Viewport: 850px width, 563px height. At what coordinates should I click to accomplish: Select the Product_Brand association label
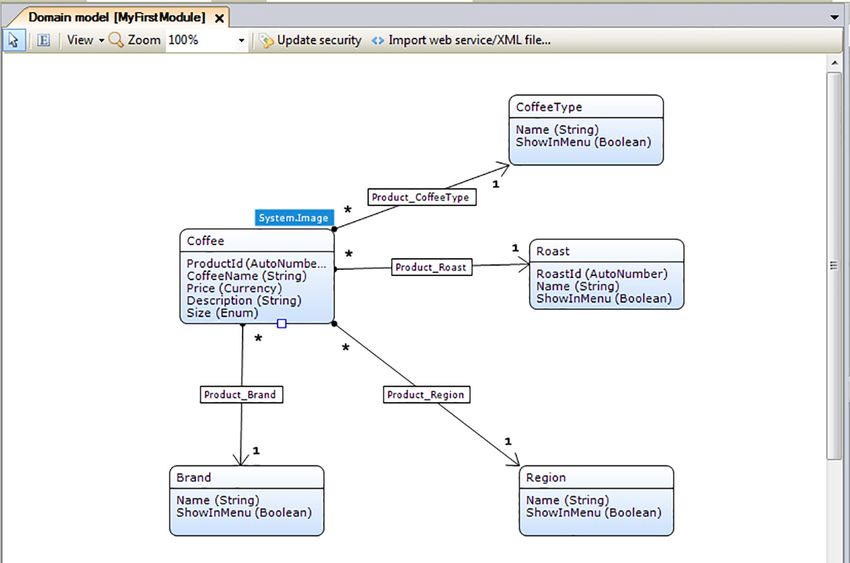point(239,394)
